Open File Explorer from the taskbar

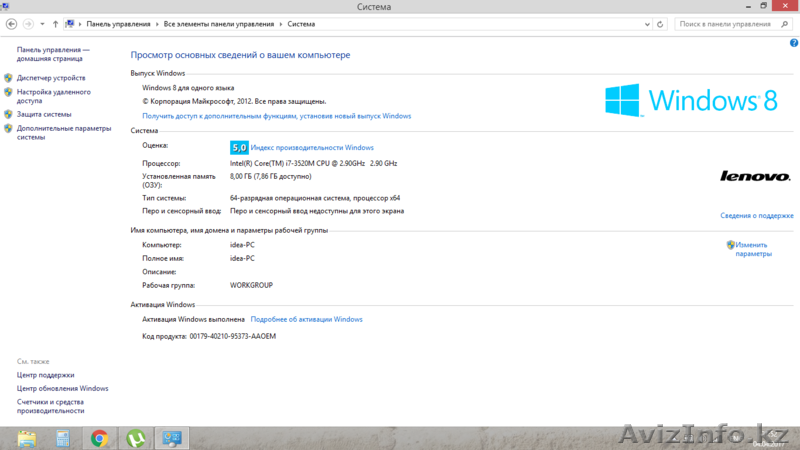coord(27,438)
